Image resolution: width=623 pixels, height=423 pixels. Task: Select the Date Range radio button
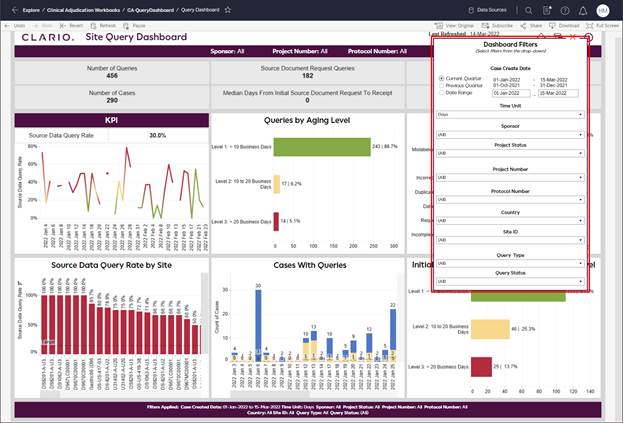[441, 92]
